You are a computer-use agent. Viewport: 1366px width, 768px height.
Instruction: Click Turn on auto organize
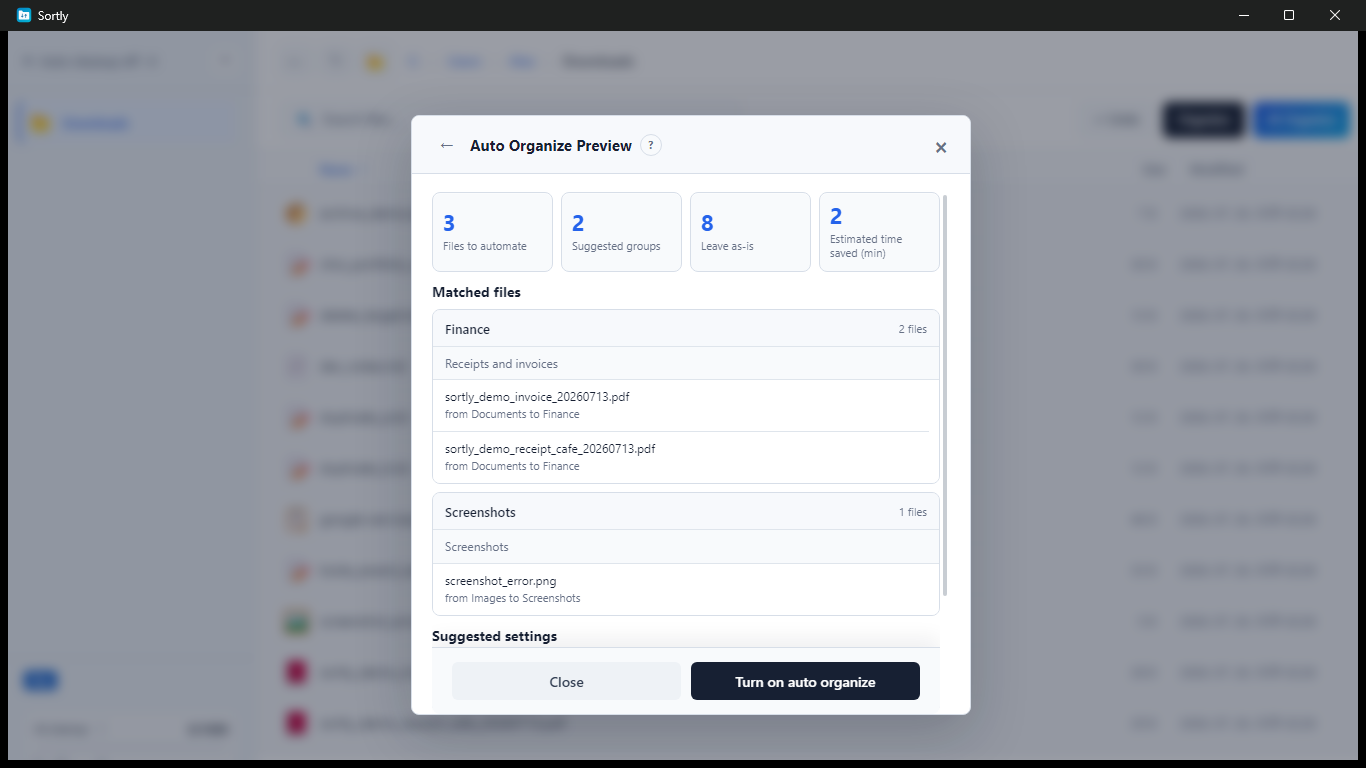click(x=805, y=682)
